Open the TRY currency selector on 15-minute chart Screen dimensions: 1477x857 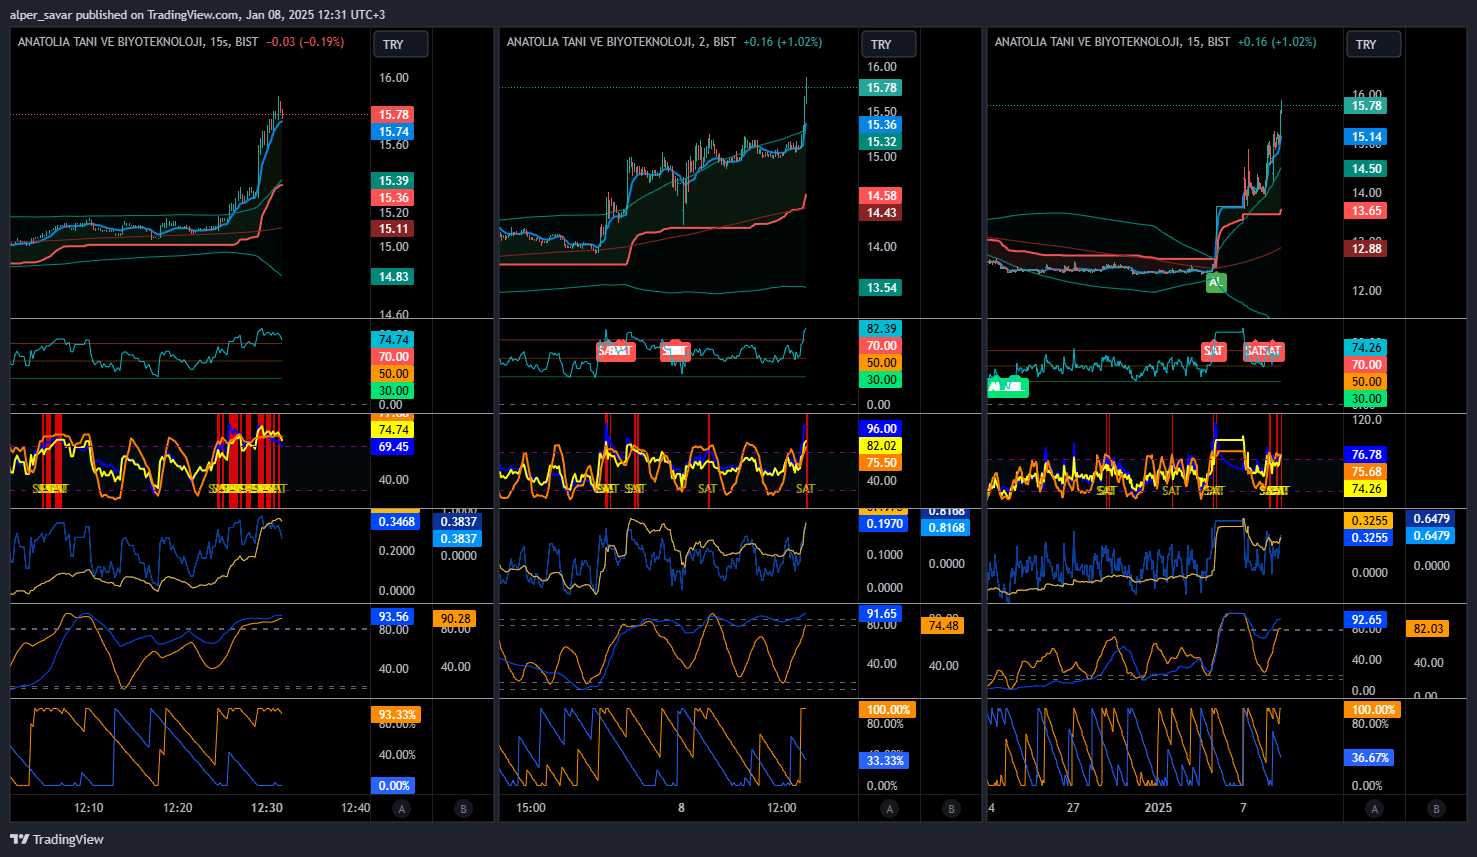pyautogui.click(x=1374, y=44)
